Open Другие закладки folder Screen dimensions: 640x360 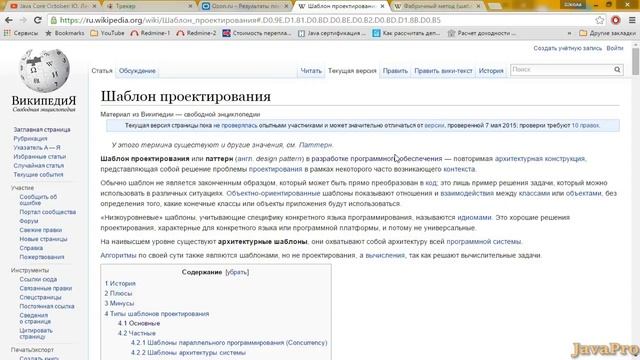click(x=607, y=33)
